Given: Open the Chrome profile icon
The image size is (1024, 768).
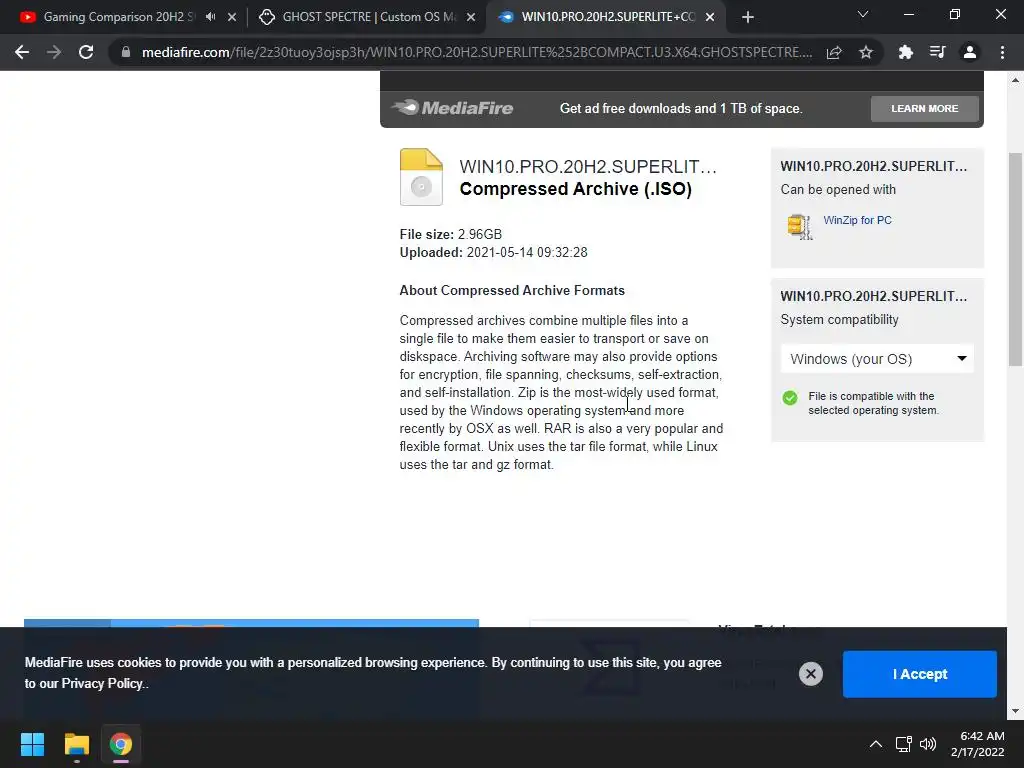Looking at the screenshot, I should tap(970, 52).
